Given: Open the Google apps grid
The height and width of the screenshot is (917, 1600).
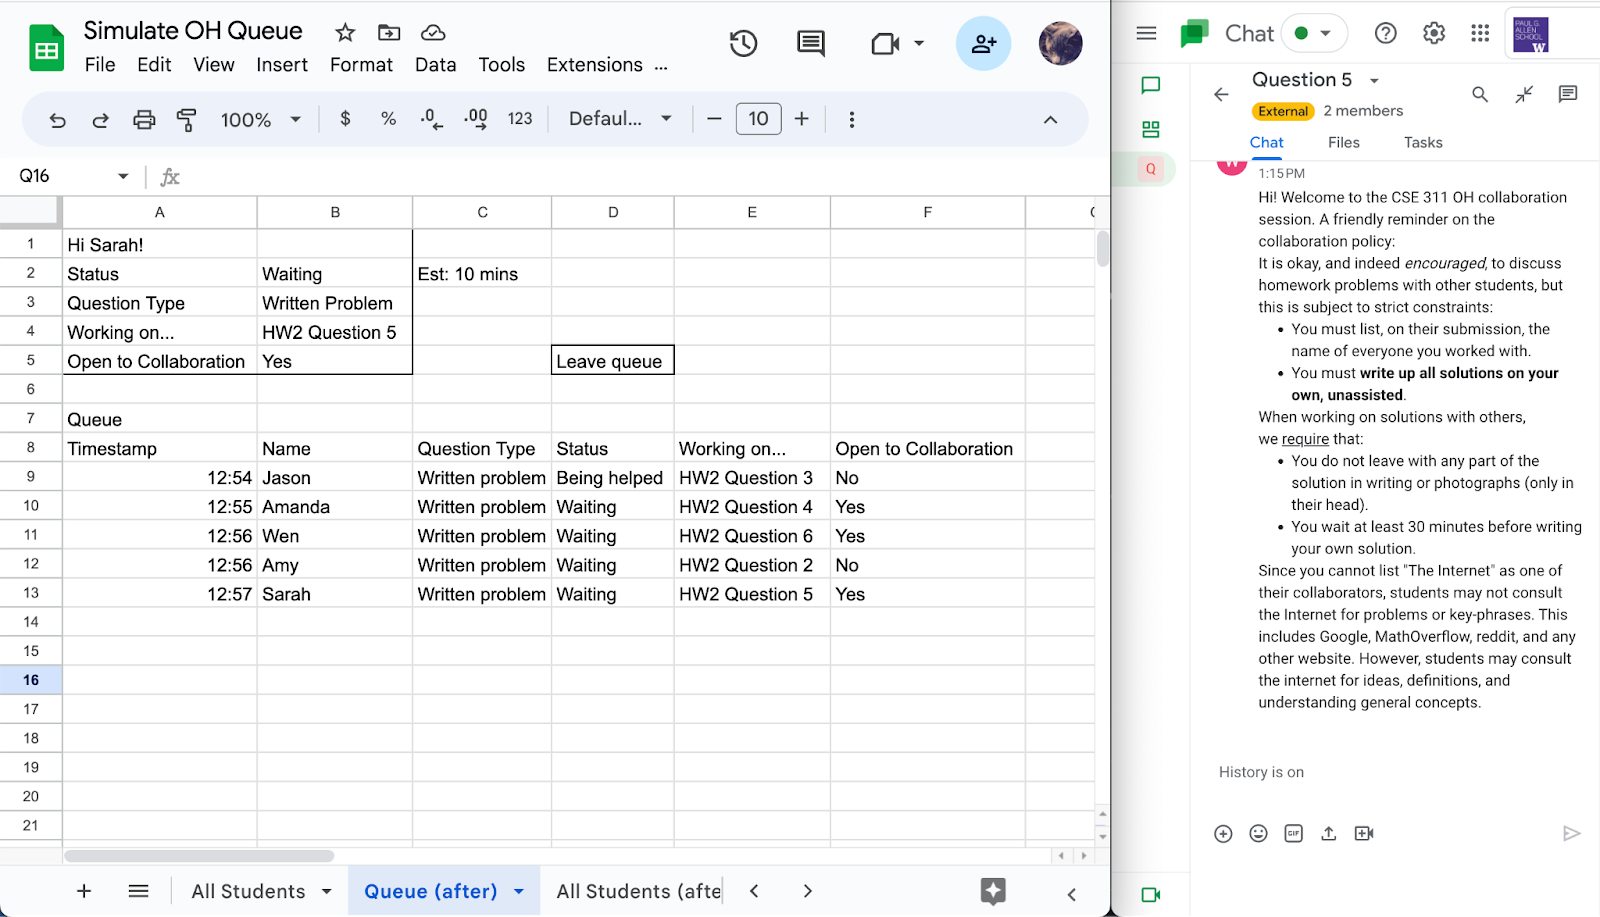Looking at the screenshot, I should [1481, 33].
